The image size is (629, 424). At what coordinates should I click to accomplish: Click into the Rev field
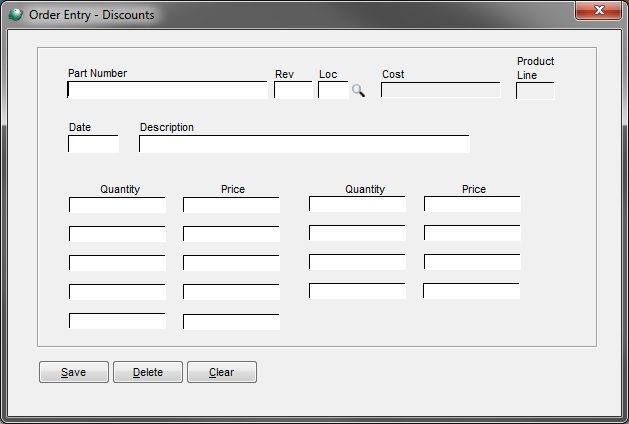pos(293,90)
